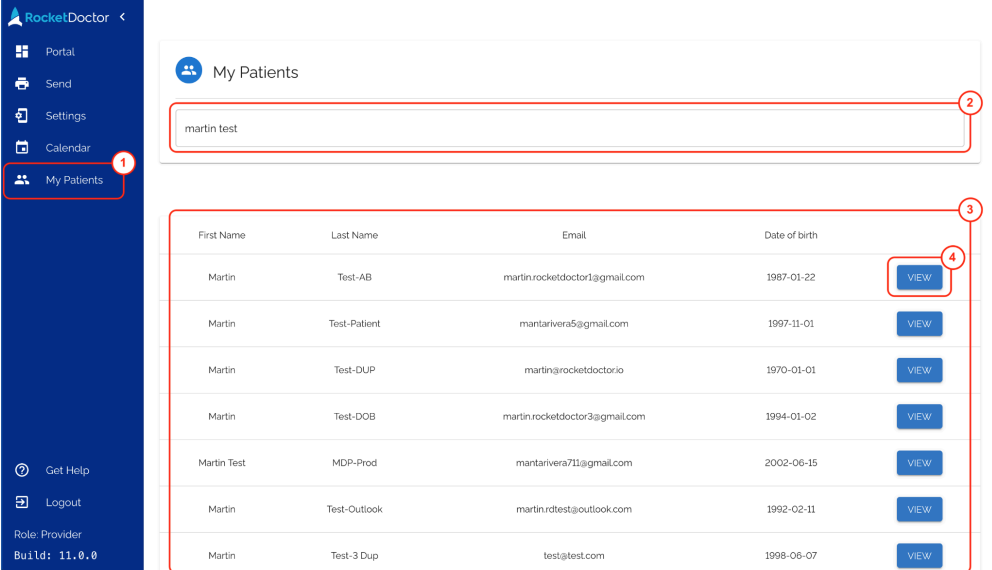
Task: Click the Logout arrow icon
Action: (x=22, y=502)
